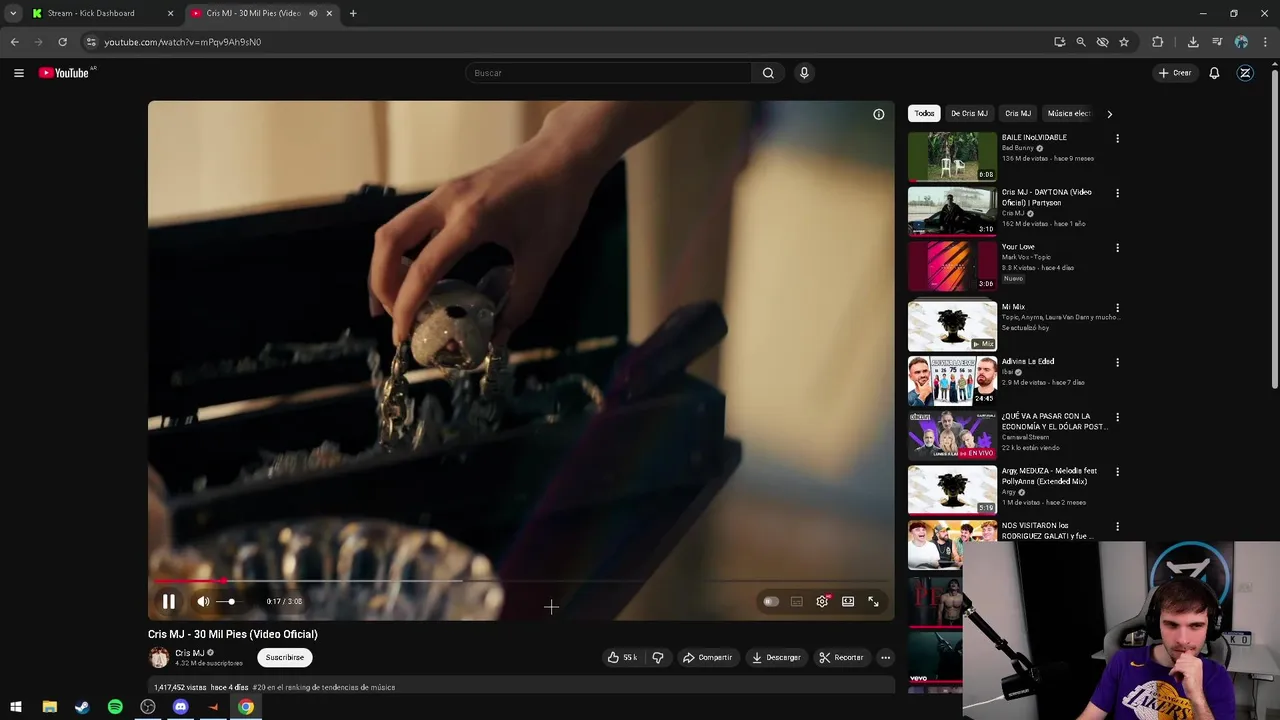
Task: Like the video (55 k)
Action: (622, 657)
